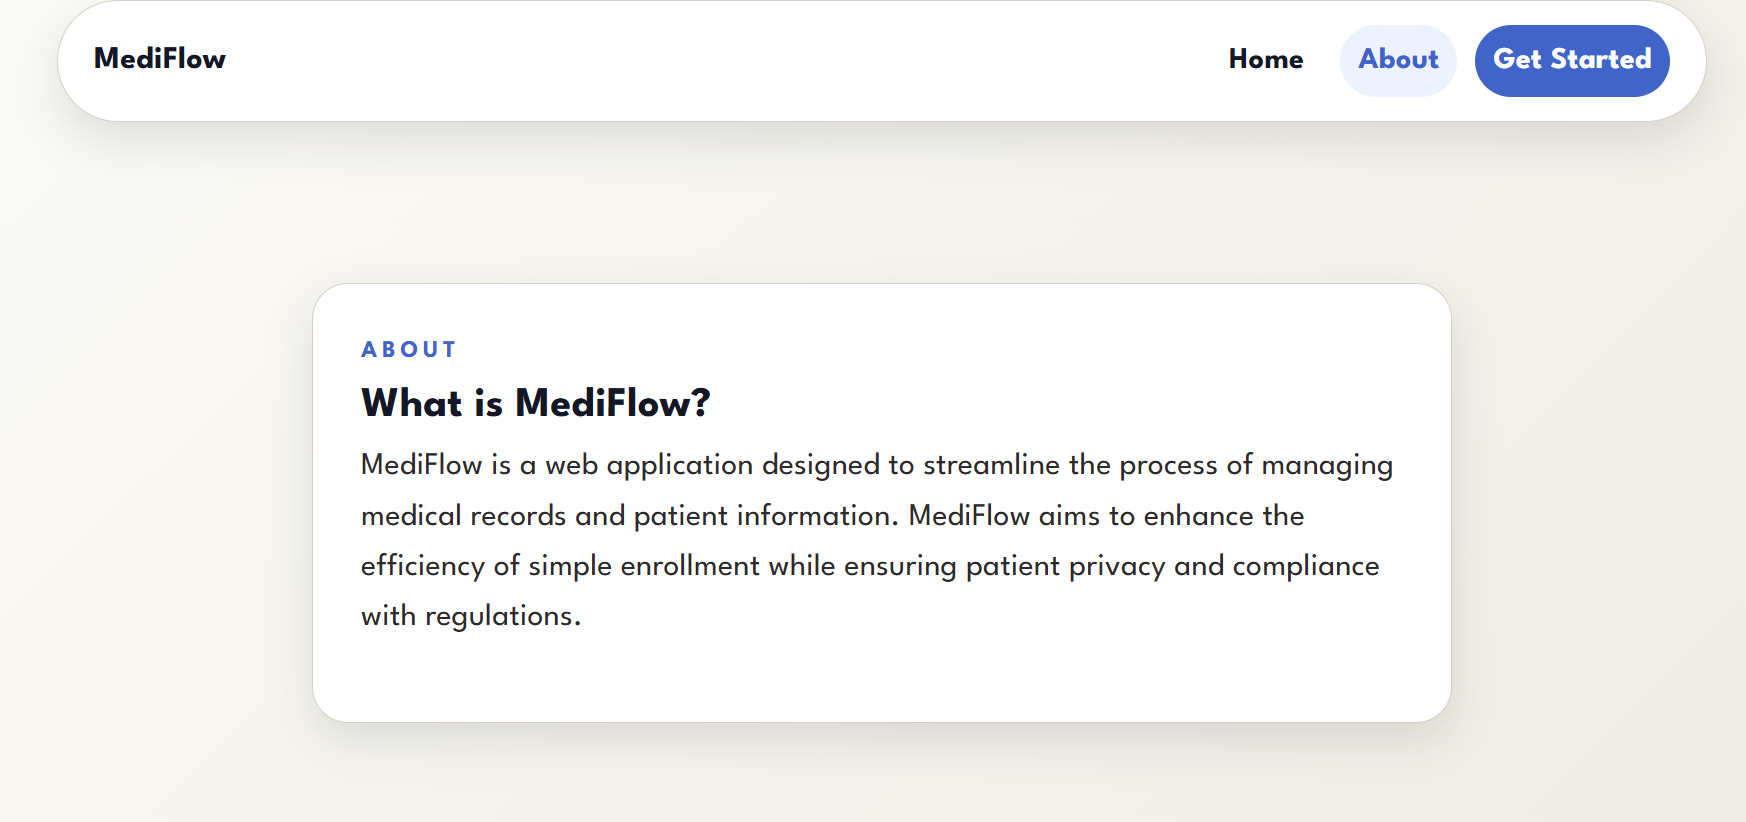Click "MediFlow aims" starting the second sentence
Screen dimensions: 1746x822
(1004, 516)
